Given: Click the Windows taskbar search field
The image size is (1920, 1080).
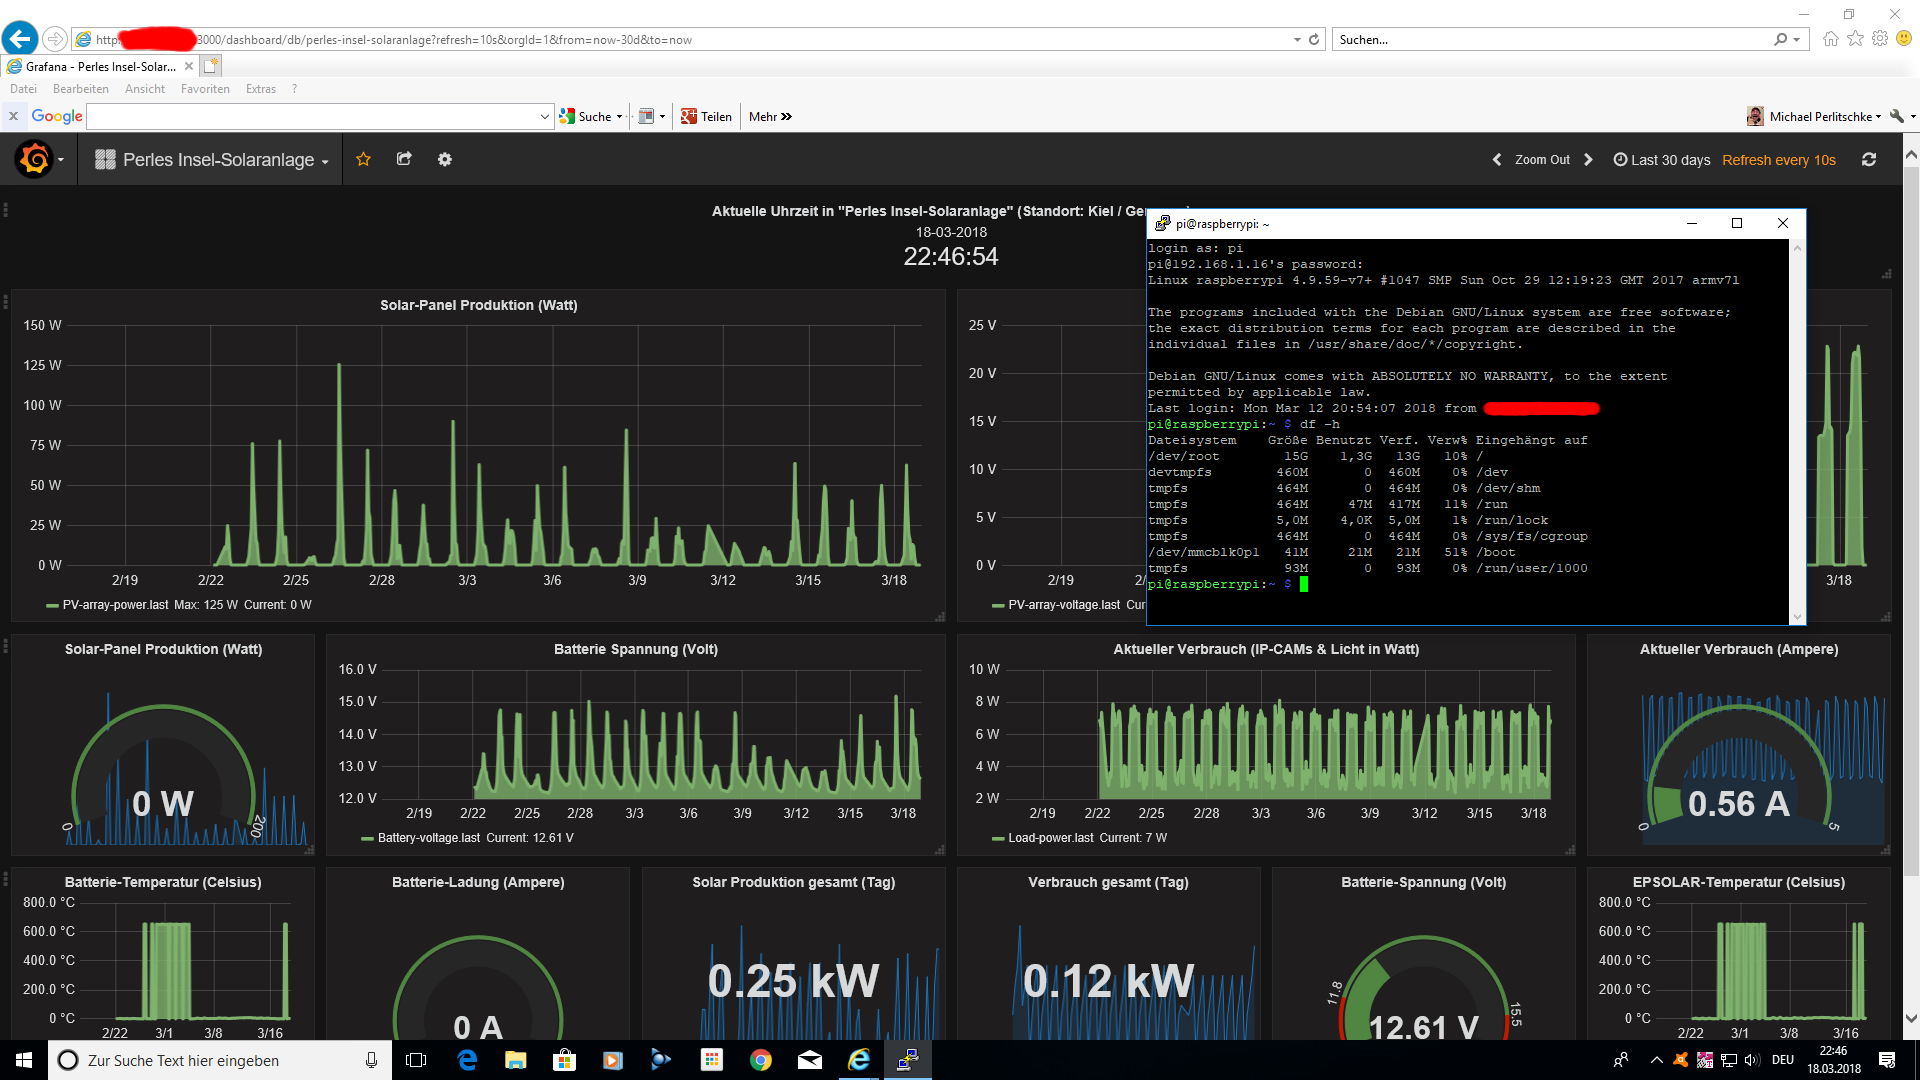Looking at the screenshot, I should tap(200, 1060).
